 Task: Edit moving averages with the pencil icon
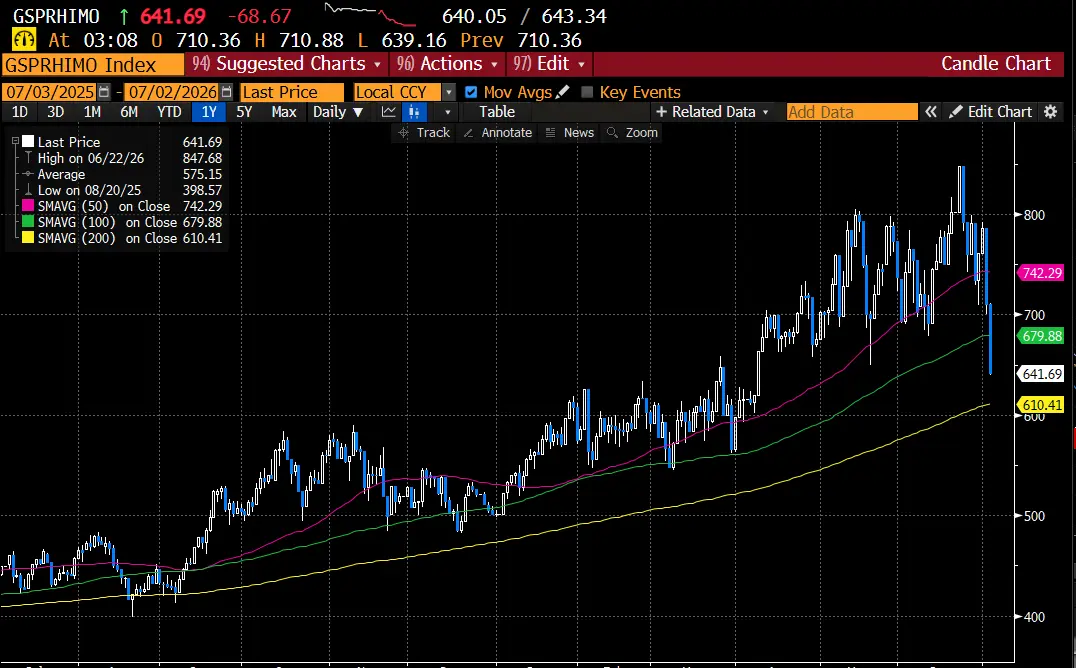[563, 91]
